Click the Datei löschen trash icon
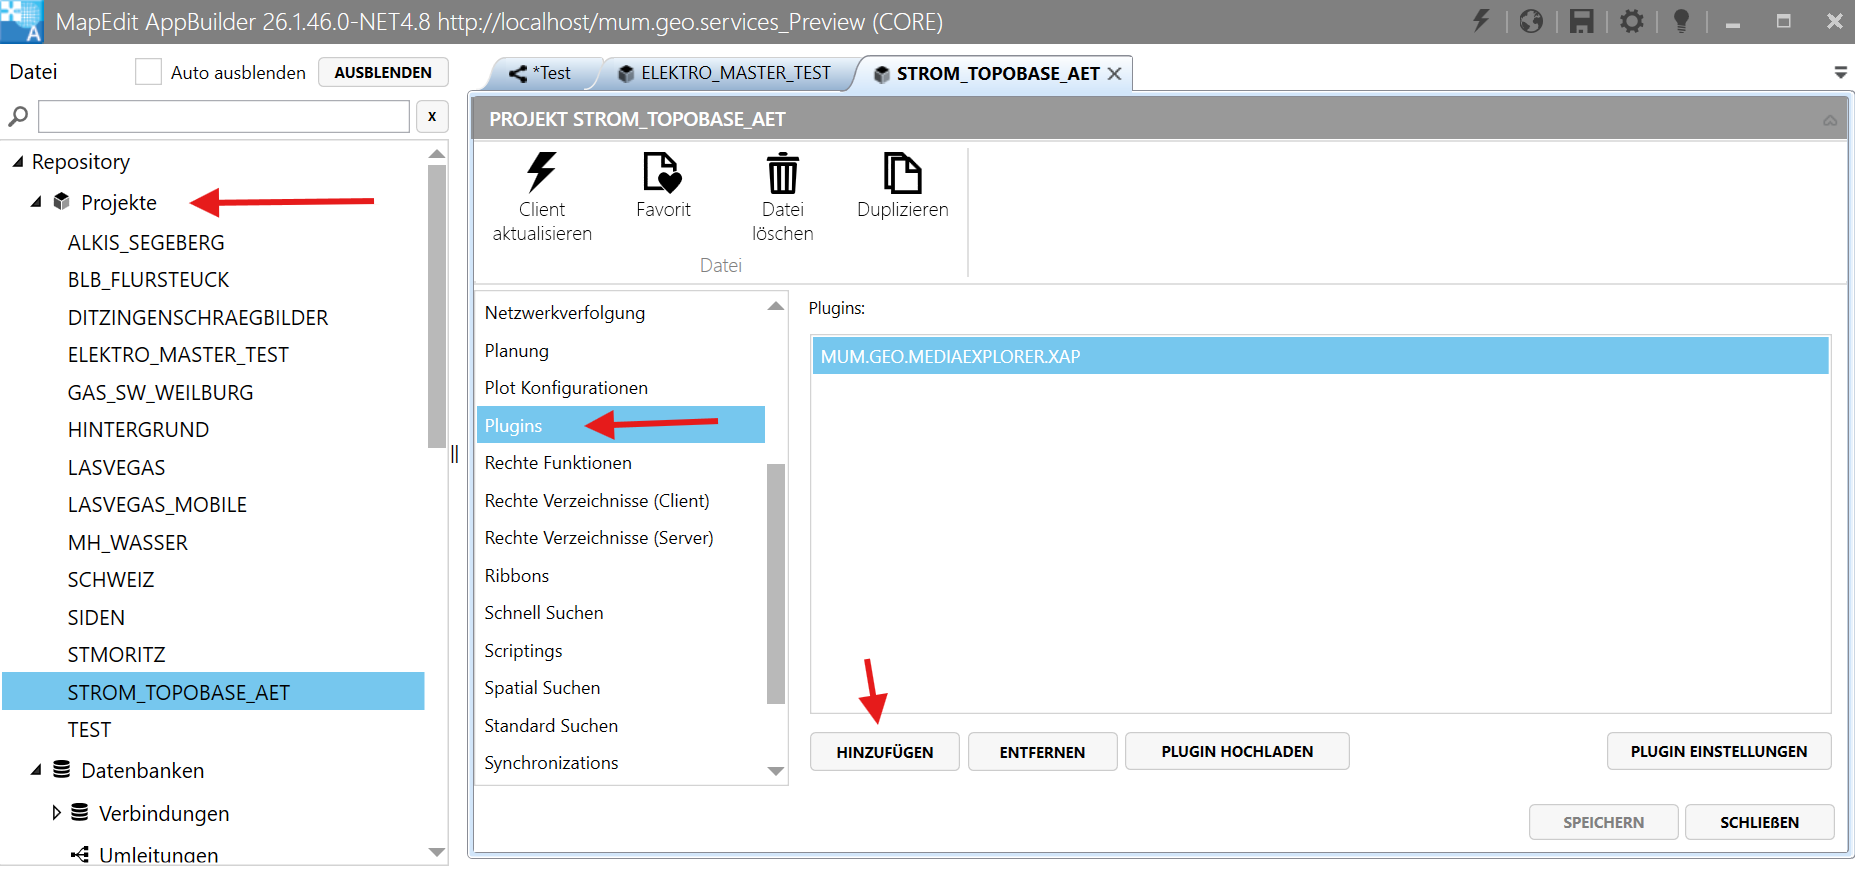This screenshot has height=870, width=1855. 782,173
